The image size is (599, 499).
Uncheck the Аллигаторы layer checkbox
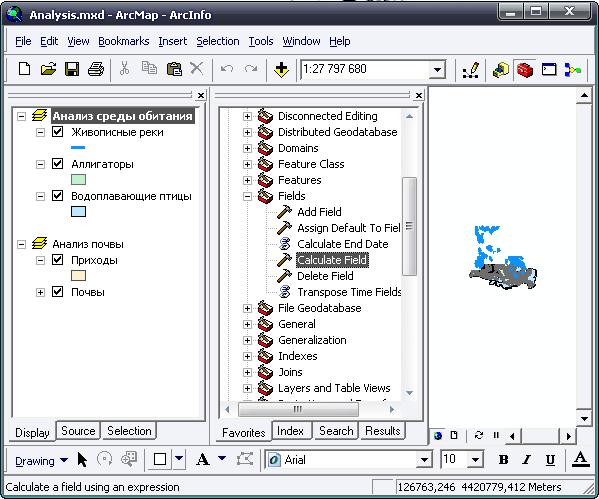pyautogui.click(x=57, y=164)
